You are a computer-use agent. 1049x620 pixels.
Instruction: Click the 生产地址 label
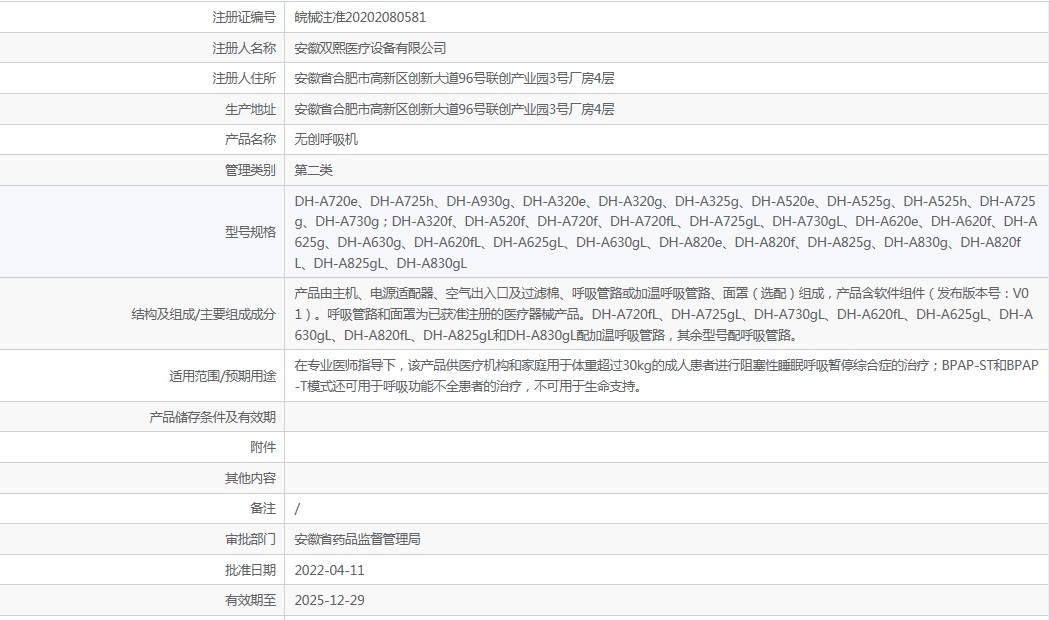[250, 109]
